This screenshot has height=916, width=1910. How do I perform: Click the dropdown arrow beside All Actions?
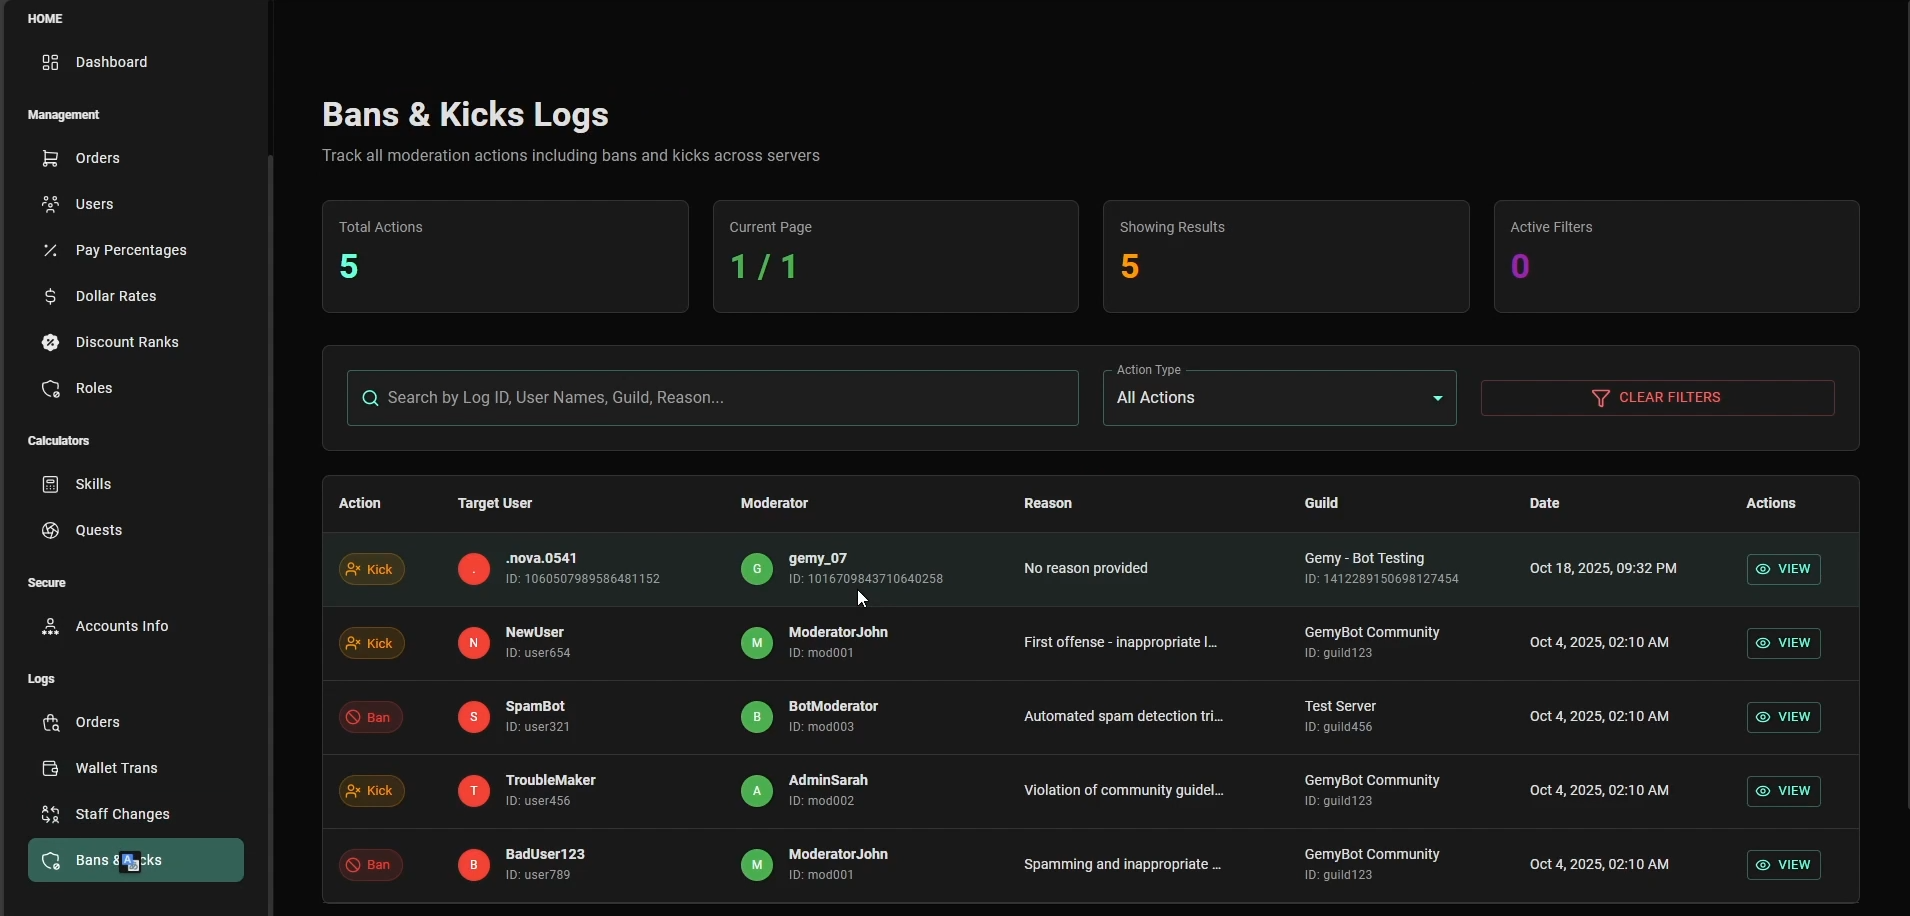point(1437,398)
